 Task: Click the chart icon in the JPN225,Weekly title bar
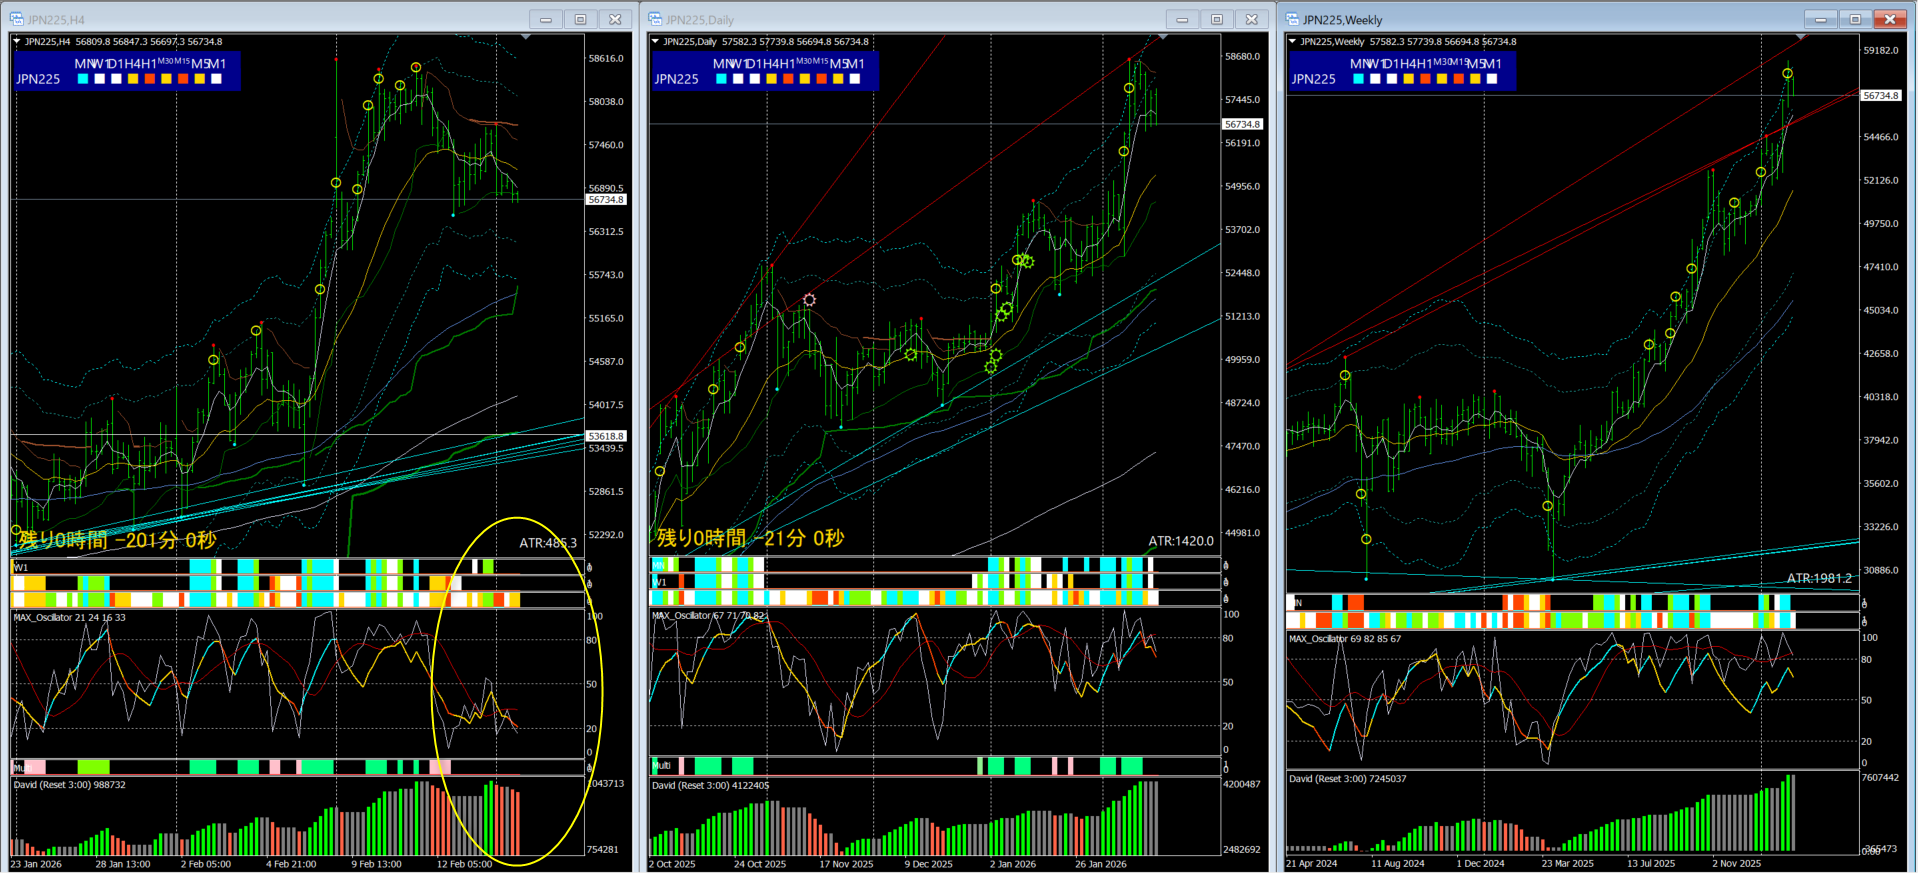[1292, 19]
